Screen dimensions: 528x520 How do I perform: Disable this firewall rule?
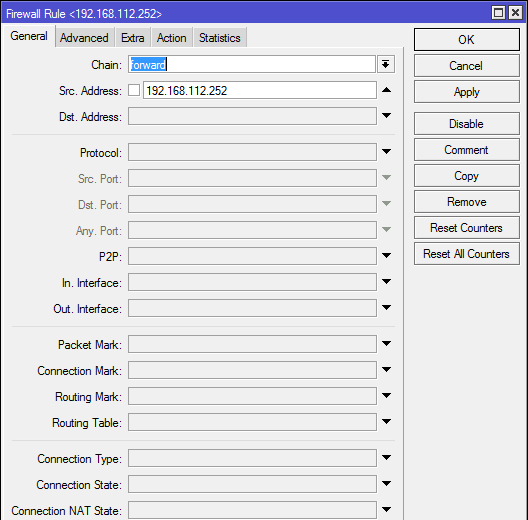(466, 124)
